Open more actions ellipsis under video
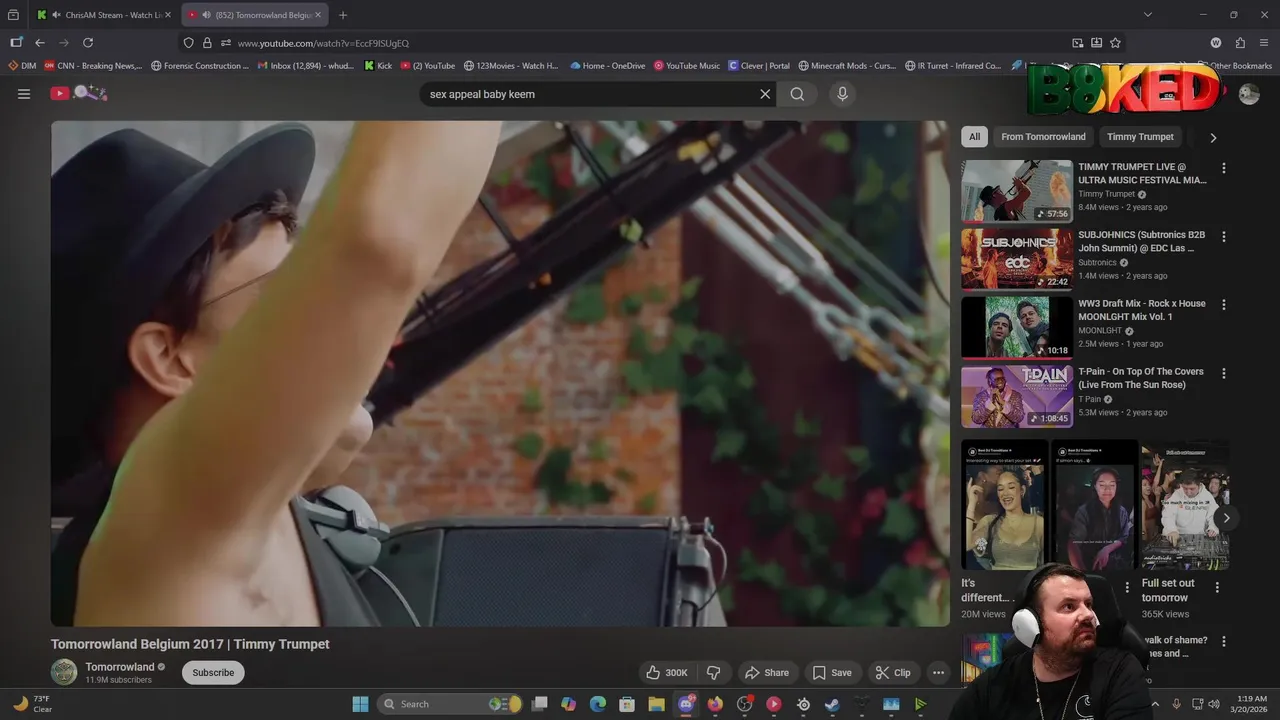Image resolution: width=1280 pixels, height=720 pixels. pyautogui.click(x=938, y=673)
